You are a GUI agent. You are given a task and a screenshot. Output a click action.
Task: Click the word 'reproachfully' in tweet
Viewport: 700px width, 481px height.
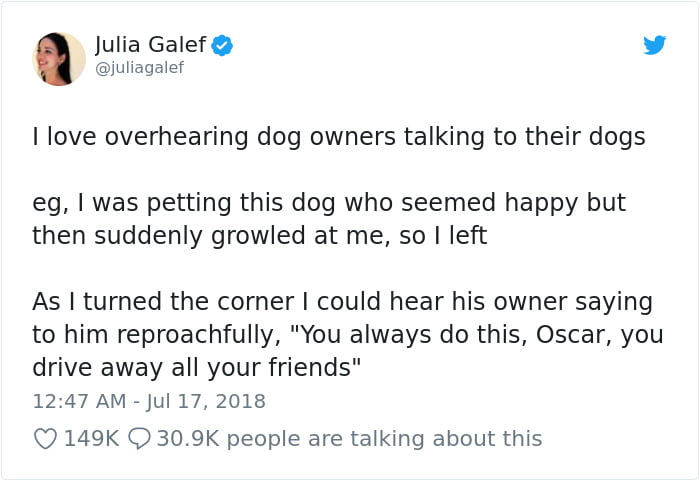click(x=199, y=335)
